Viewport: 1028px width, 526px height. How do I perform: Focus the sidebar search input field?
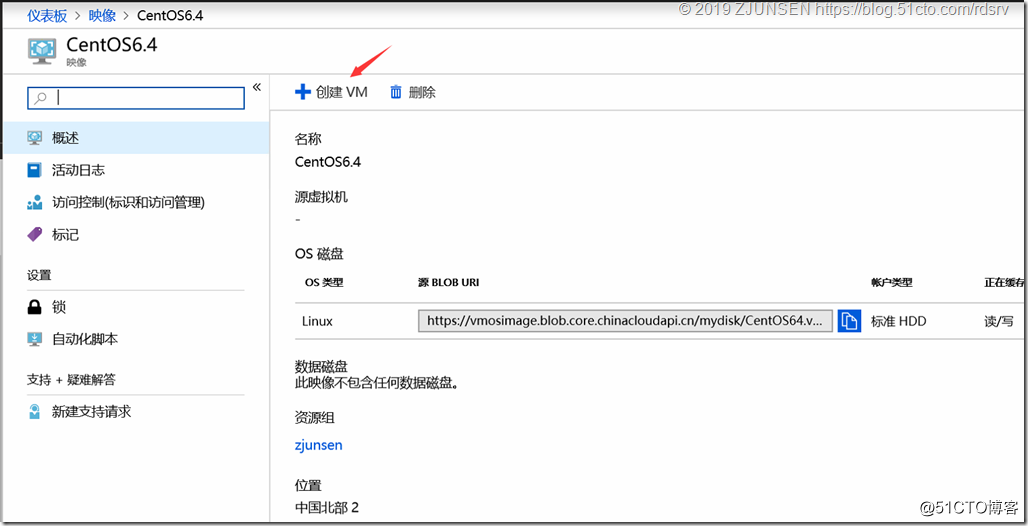click(136, 98)
